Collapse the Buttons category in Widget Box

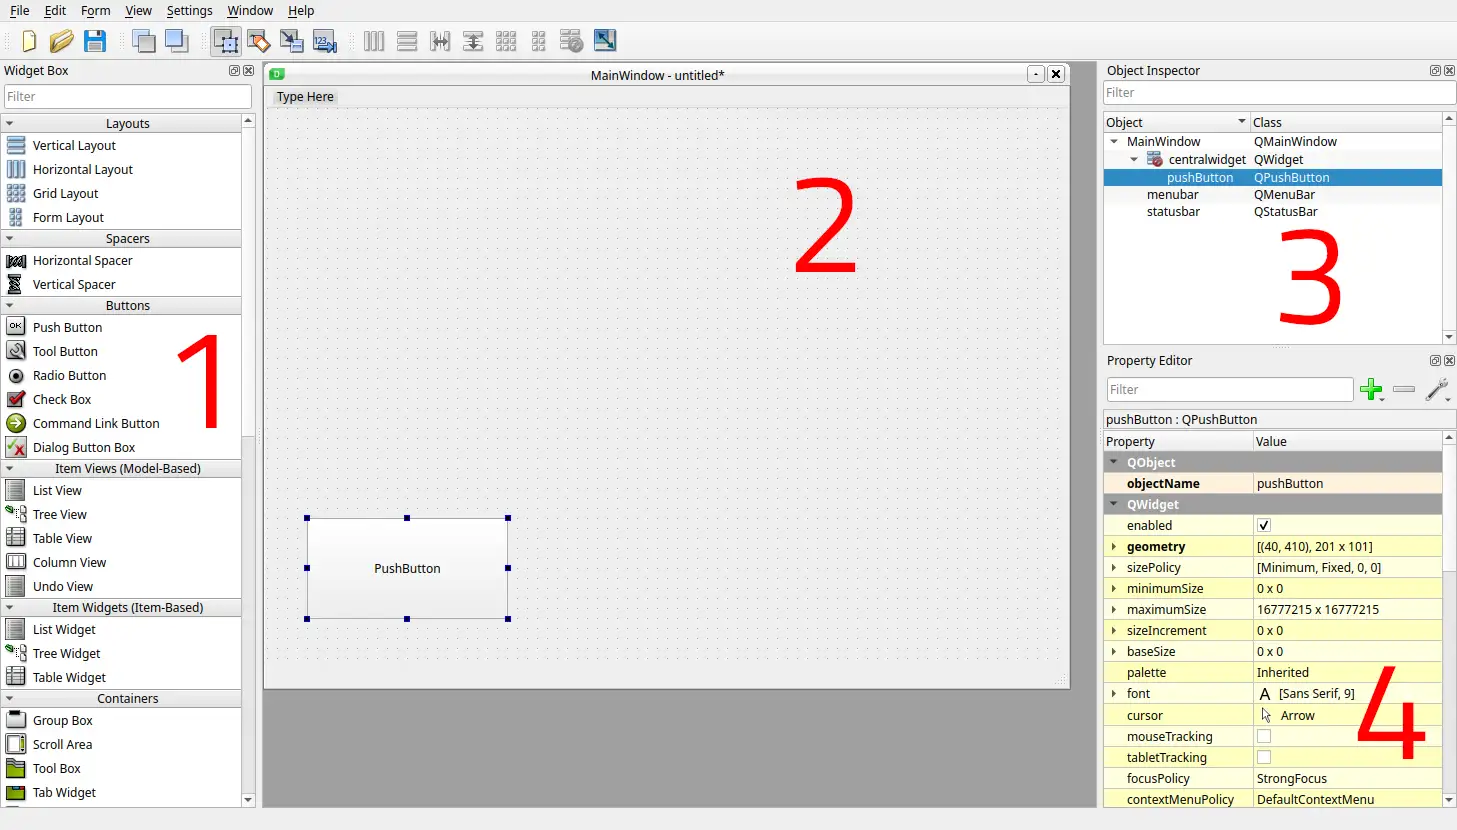point(10,306)
